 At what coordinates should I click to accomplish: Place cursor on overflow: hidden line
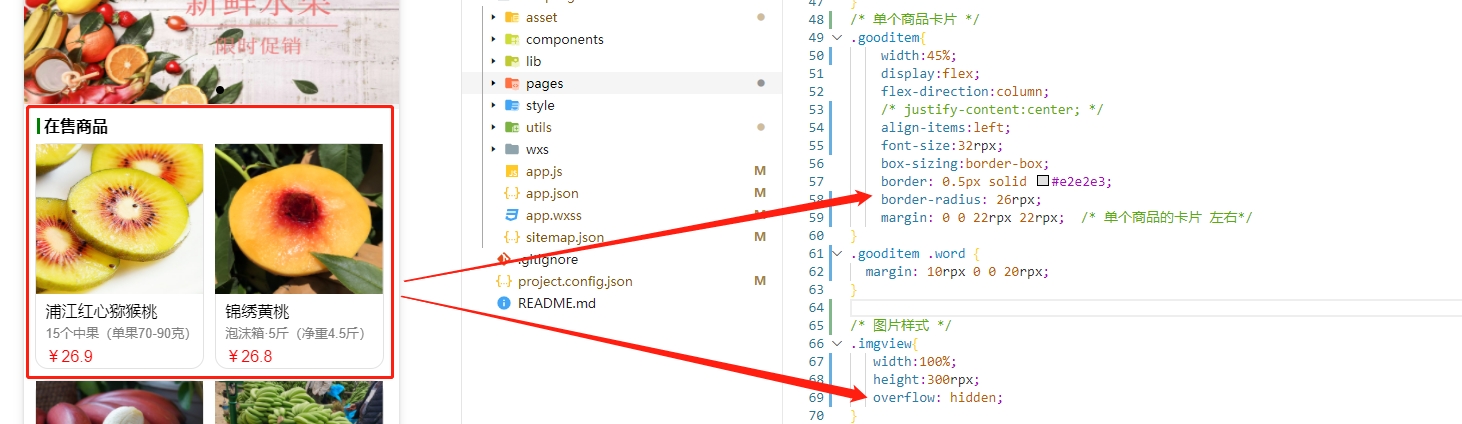(938, 398)
